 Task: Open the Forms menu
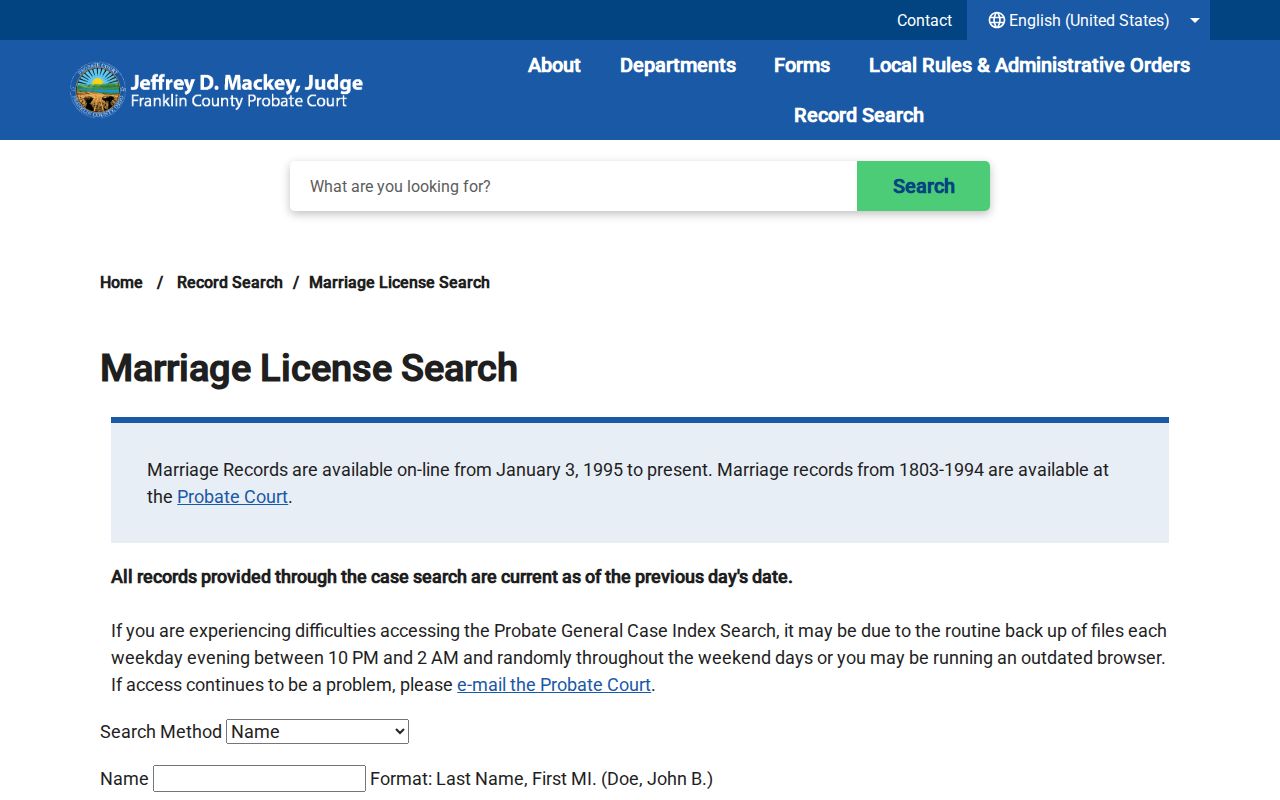[802, 65]
